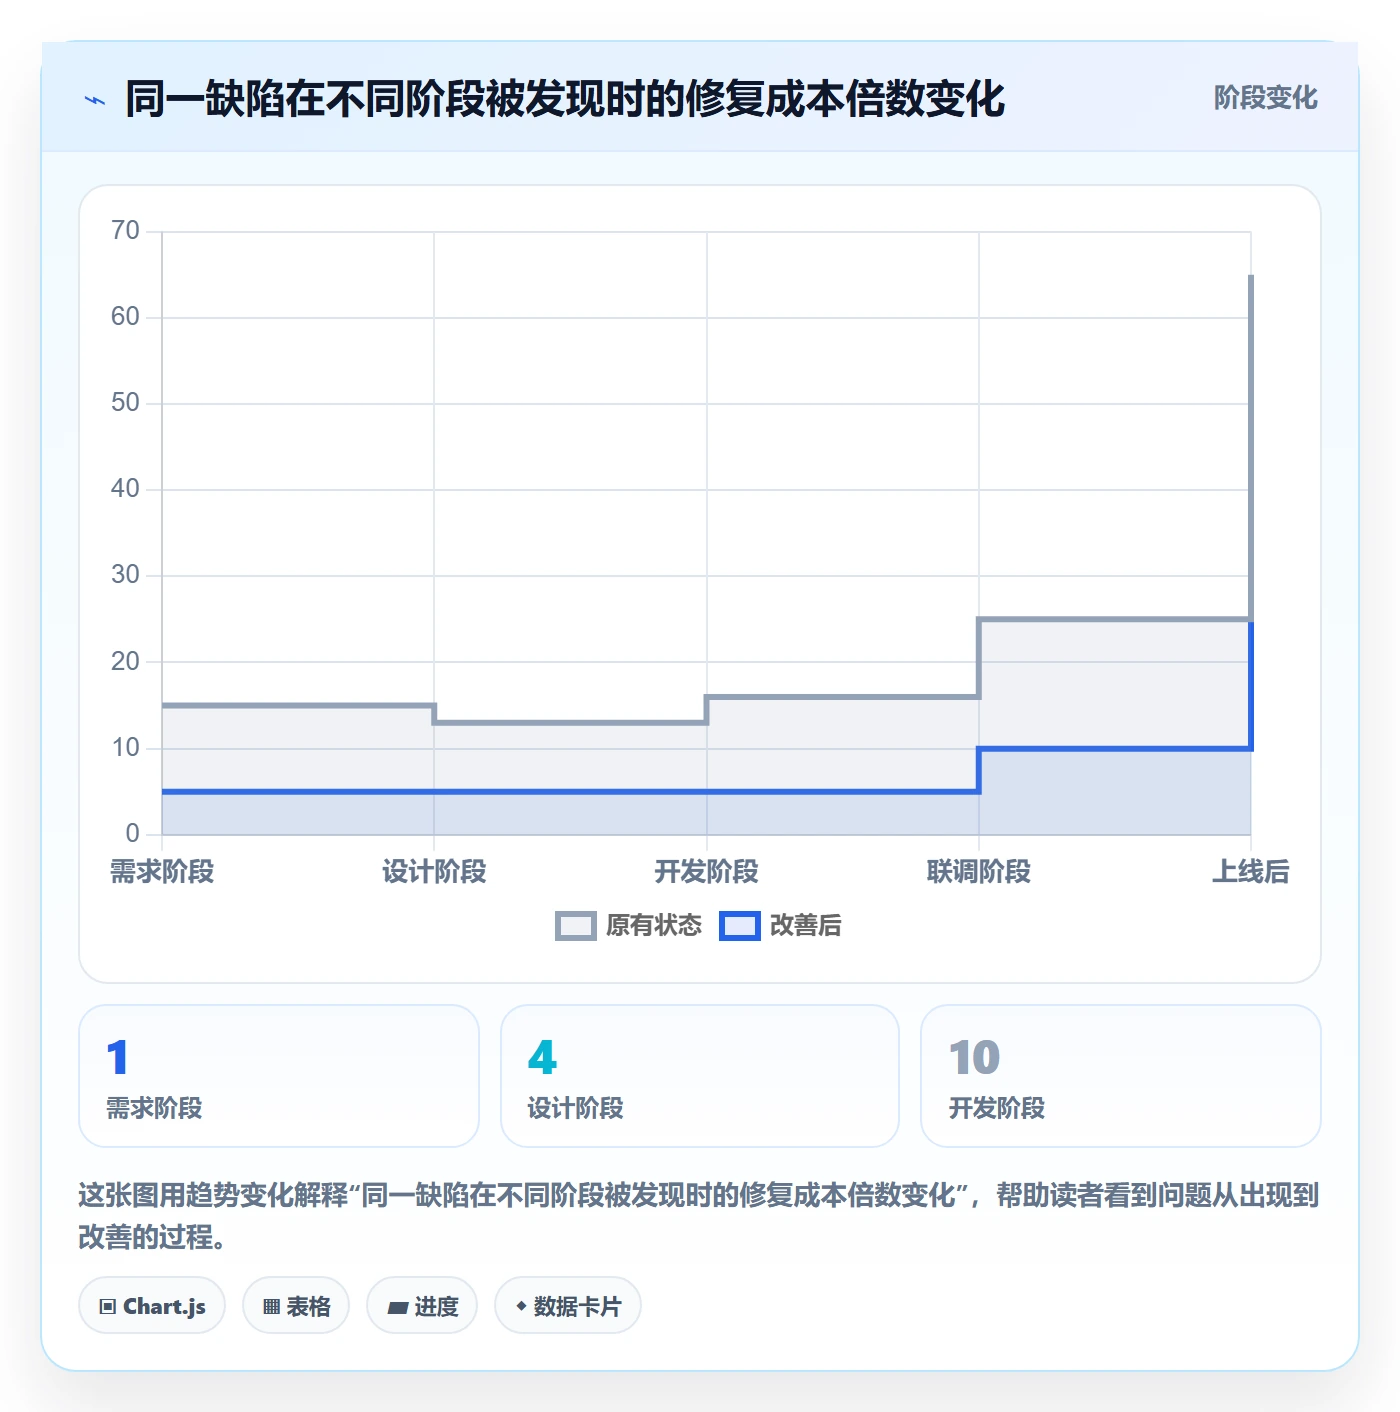Click the y-axis value 40
Image resolution: width=1400 pixels, height=1412 pixels.
click(x=125, y=489)
